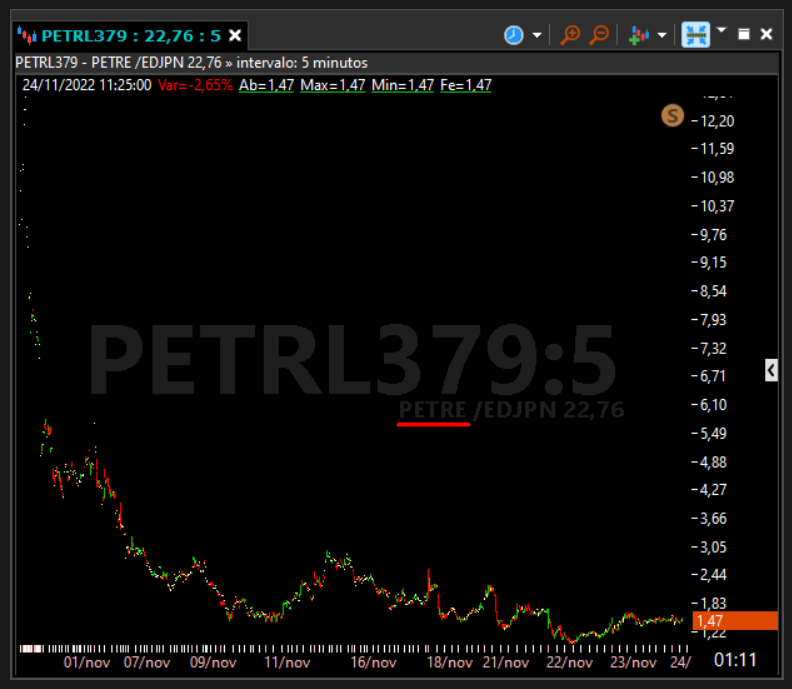Expand the add indicator dropdown arrow

pyautogui.click(x=662, y=35)
